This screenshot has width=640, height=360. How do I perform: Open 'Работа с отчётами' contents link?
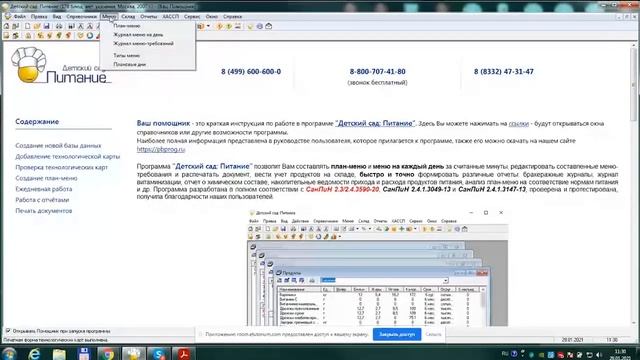(42, 200)
